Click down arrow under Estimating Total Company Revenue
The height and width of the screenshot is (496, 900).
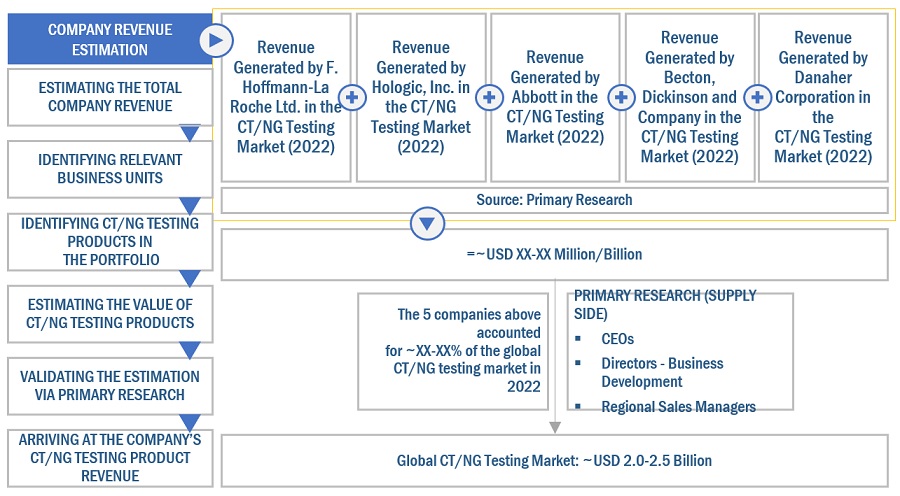(x=188, y=134)
